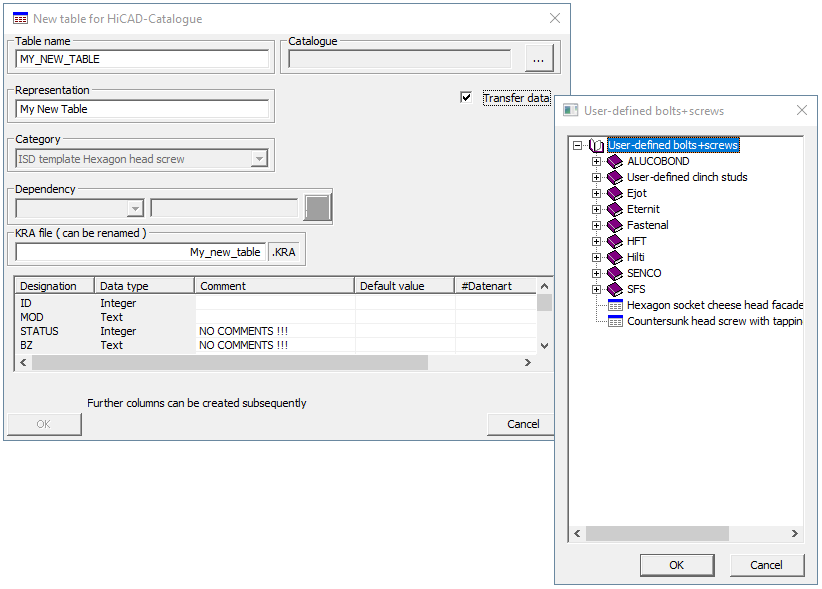
Task: Click the Table name input field
Action: [142, 59]
